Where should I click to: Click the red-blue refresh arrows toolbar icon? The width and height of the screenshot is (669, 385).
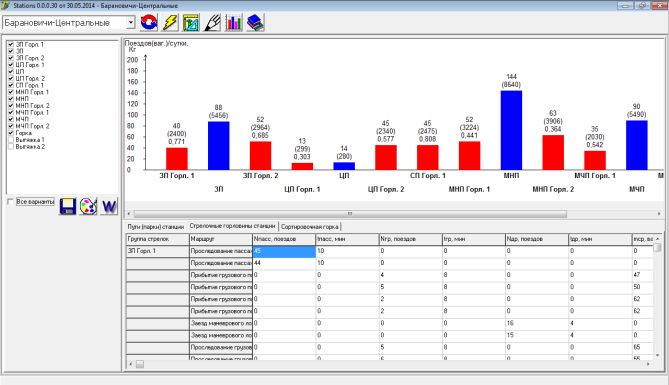pos(149,23)
